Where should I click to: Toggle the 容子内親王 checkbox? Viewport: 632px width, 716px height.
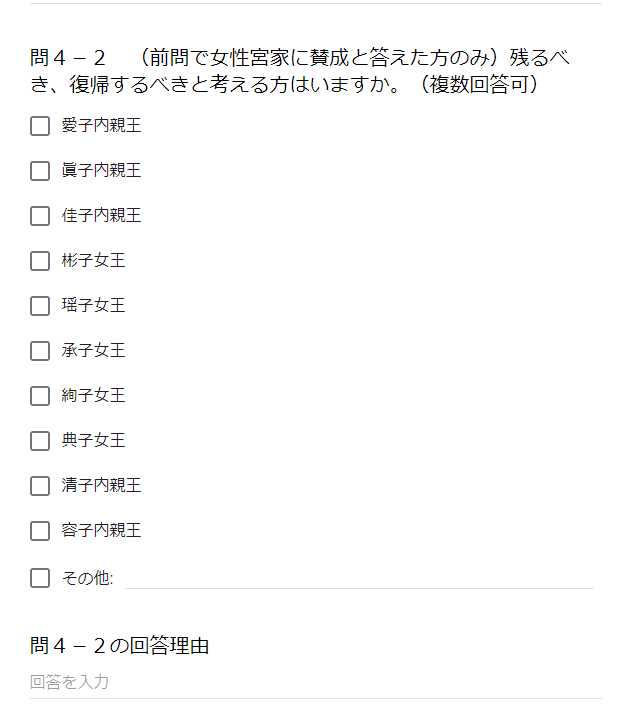click(x=40, y=531)
